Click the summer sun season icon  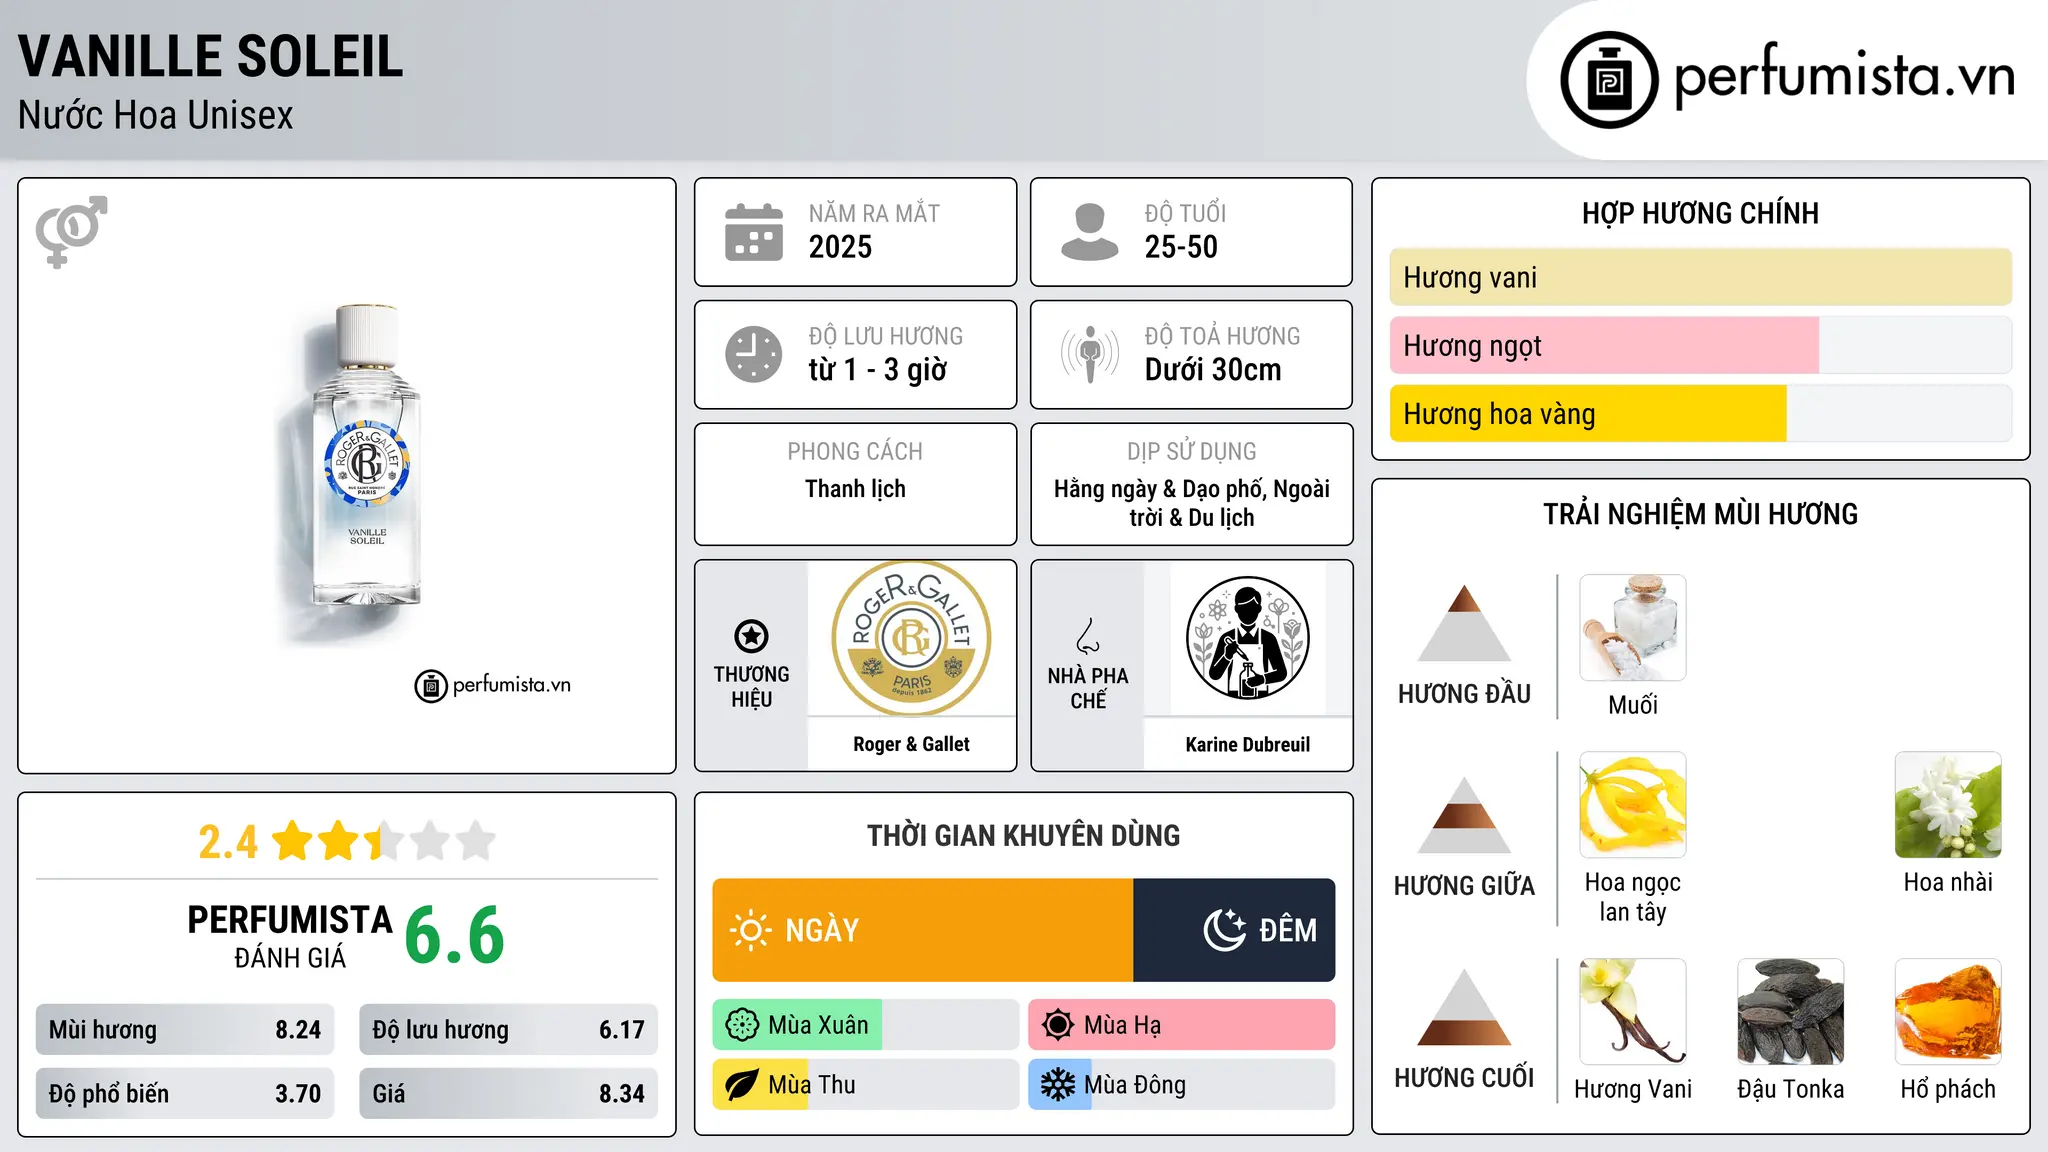(1058, 1025)
